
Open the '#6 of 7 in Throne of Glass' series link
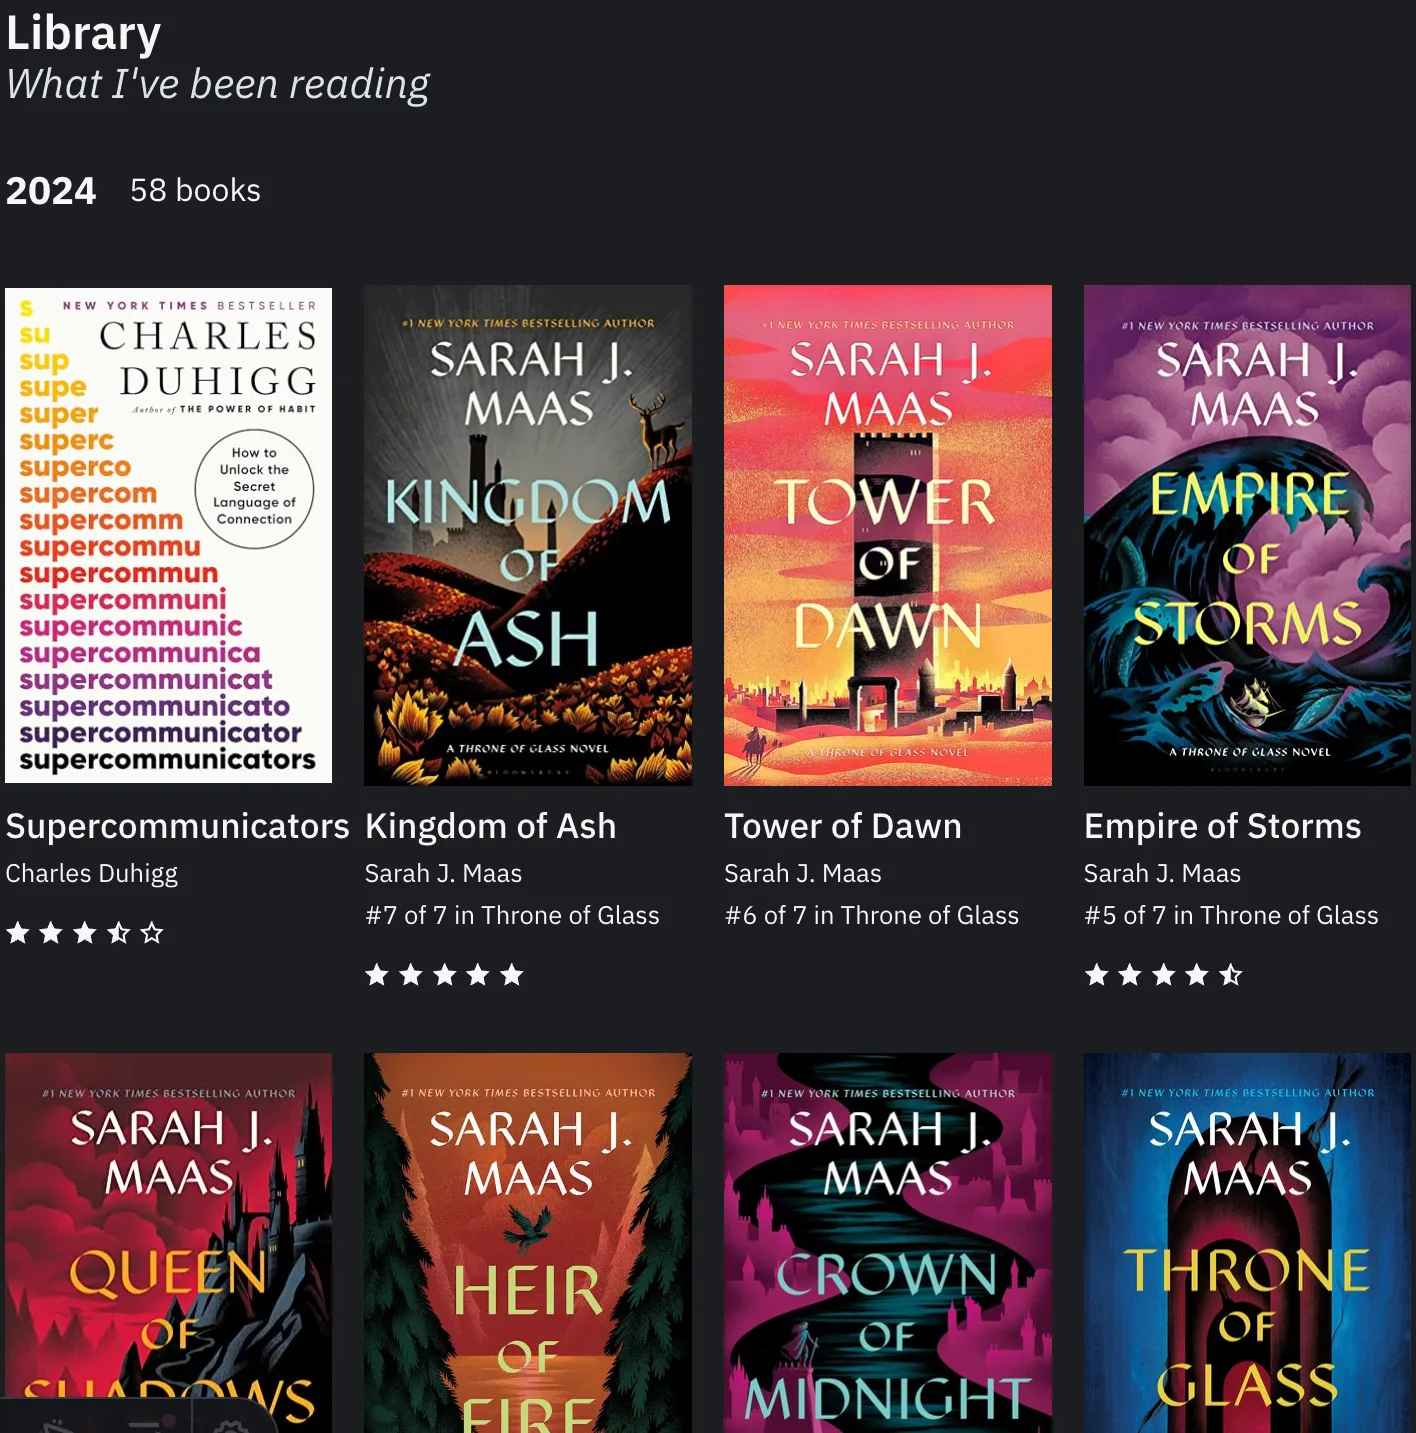click(x=872, y=915)
